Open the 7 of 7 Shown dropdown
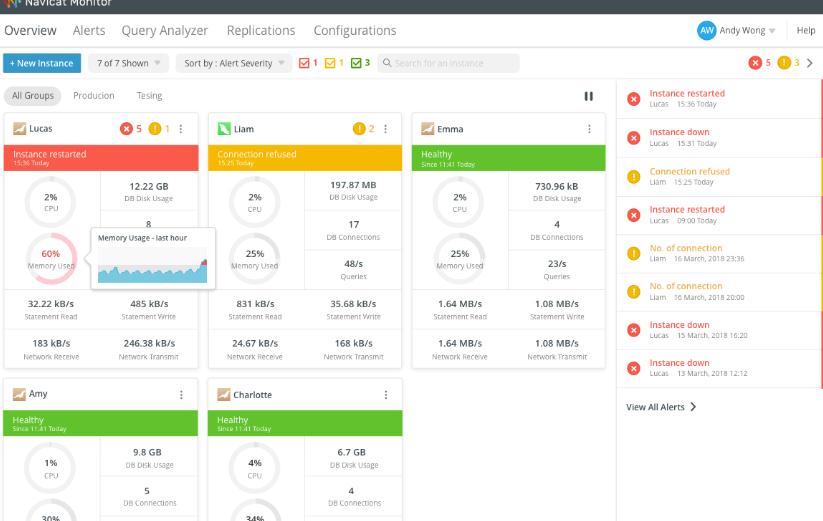This screenshot has height=521, width=823. 128,63
